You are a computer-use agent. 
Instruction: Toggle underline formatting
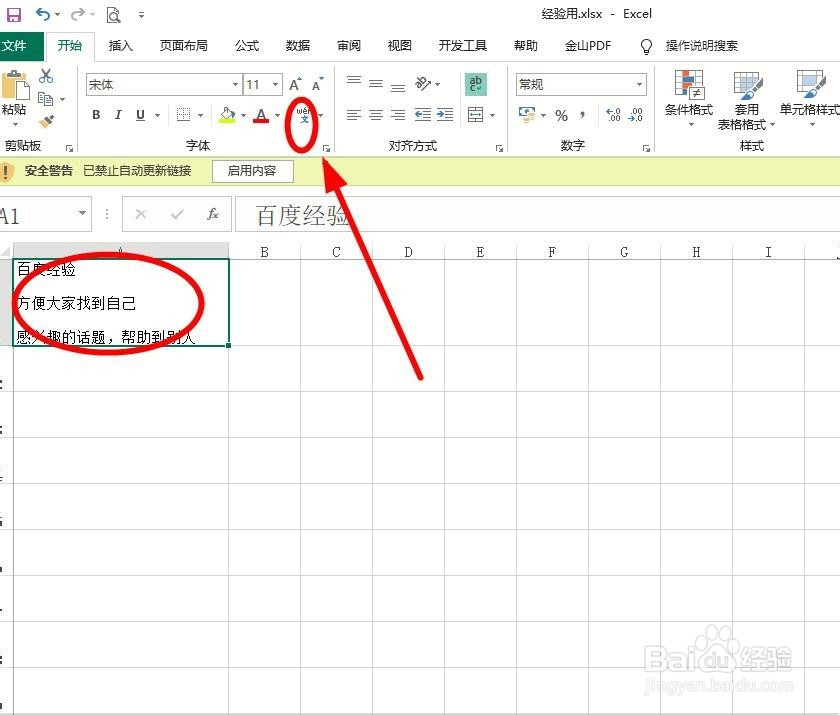pos(140,114)
